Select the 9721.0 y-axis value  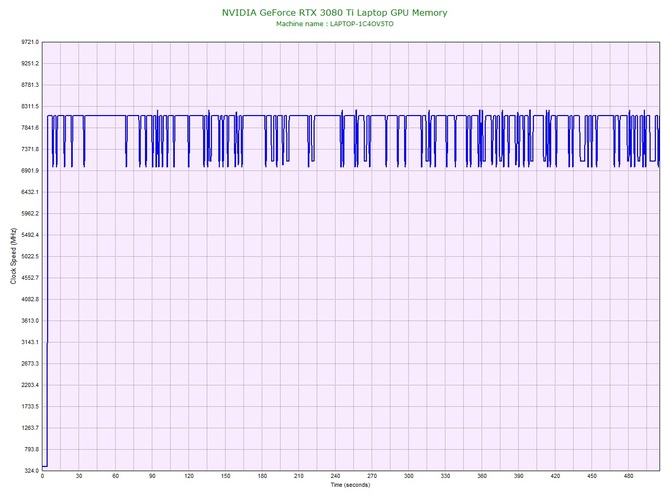coord(30,42)
